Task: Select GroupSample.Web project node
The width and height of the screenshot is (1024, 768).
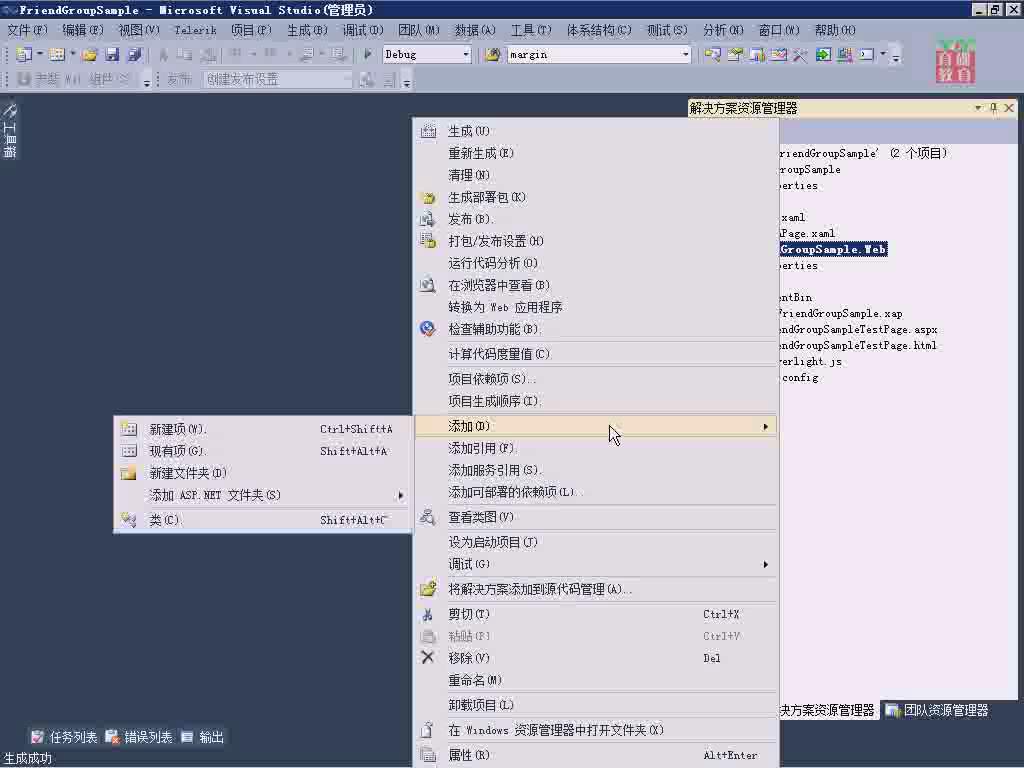Action: point(833,249)
